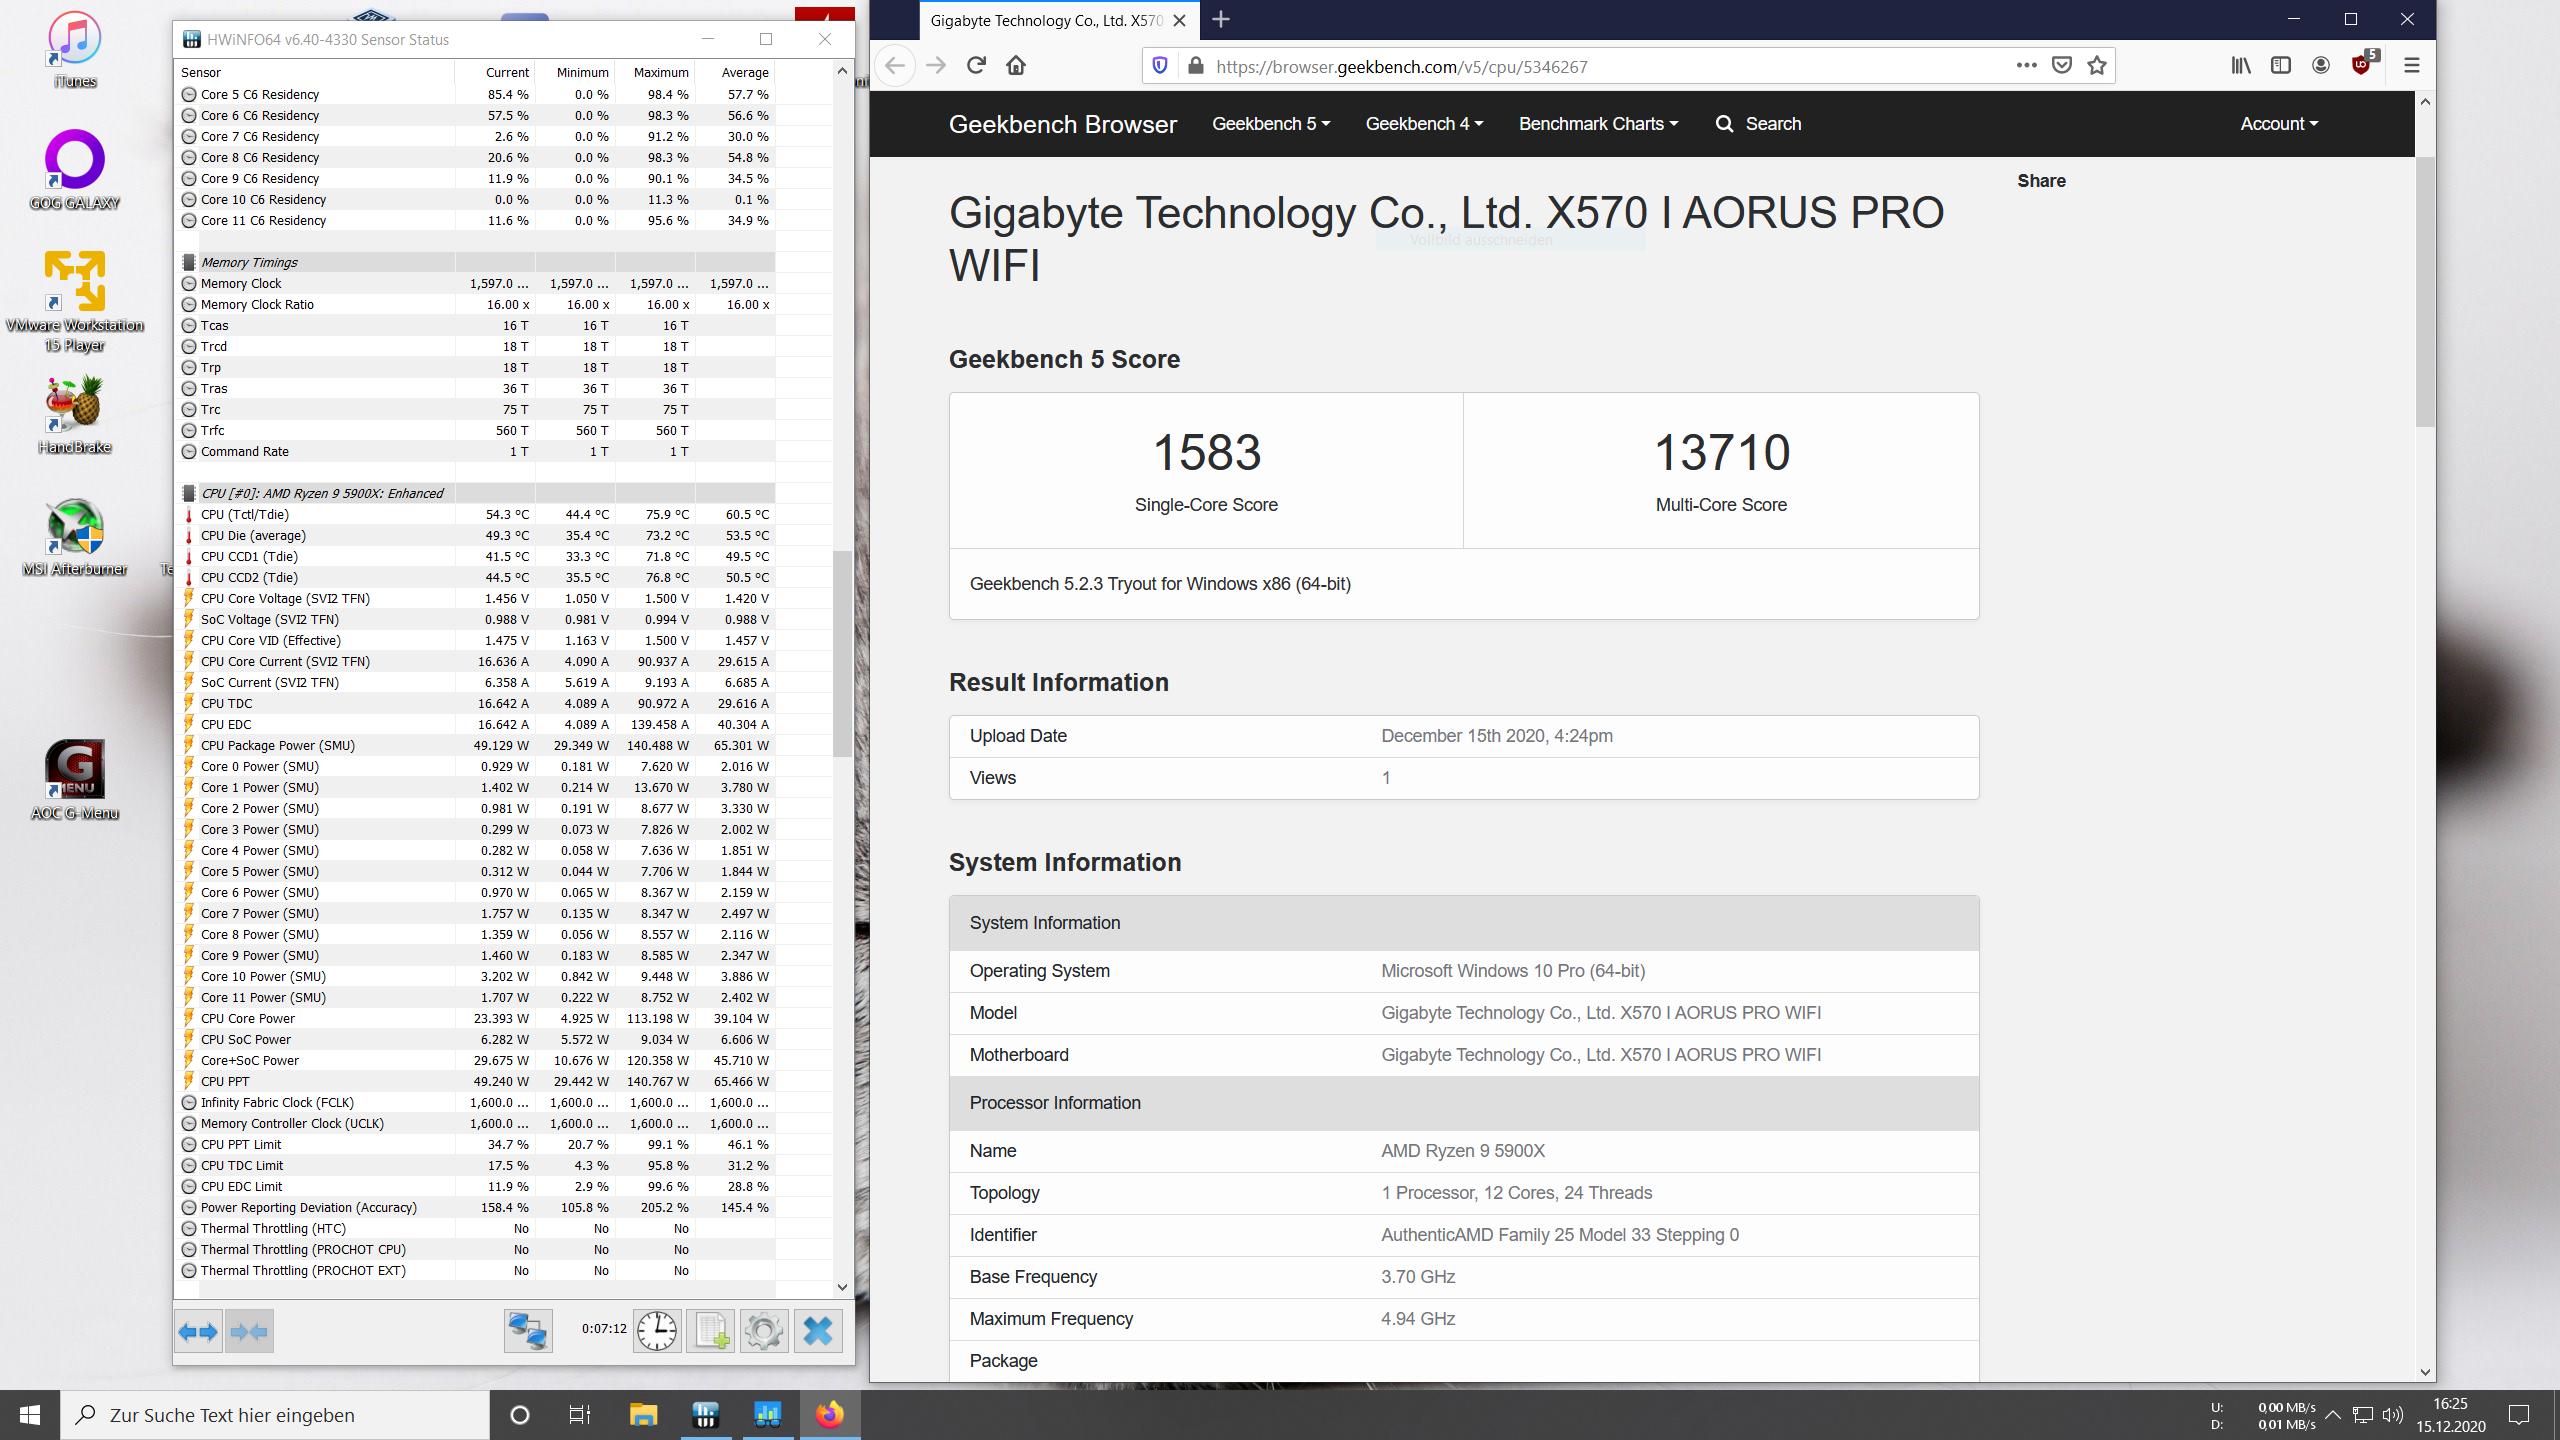Screen dimensions: 2560x1440
Task: Open HWiNFO network remote monitoring icon
Action: [528, 1331]
